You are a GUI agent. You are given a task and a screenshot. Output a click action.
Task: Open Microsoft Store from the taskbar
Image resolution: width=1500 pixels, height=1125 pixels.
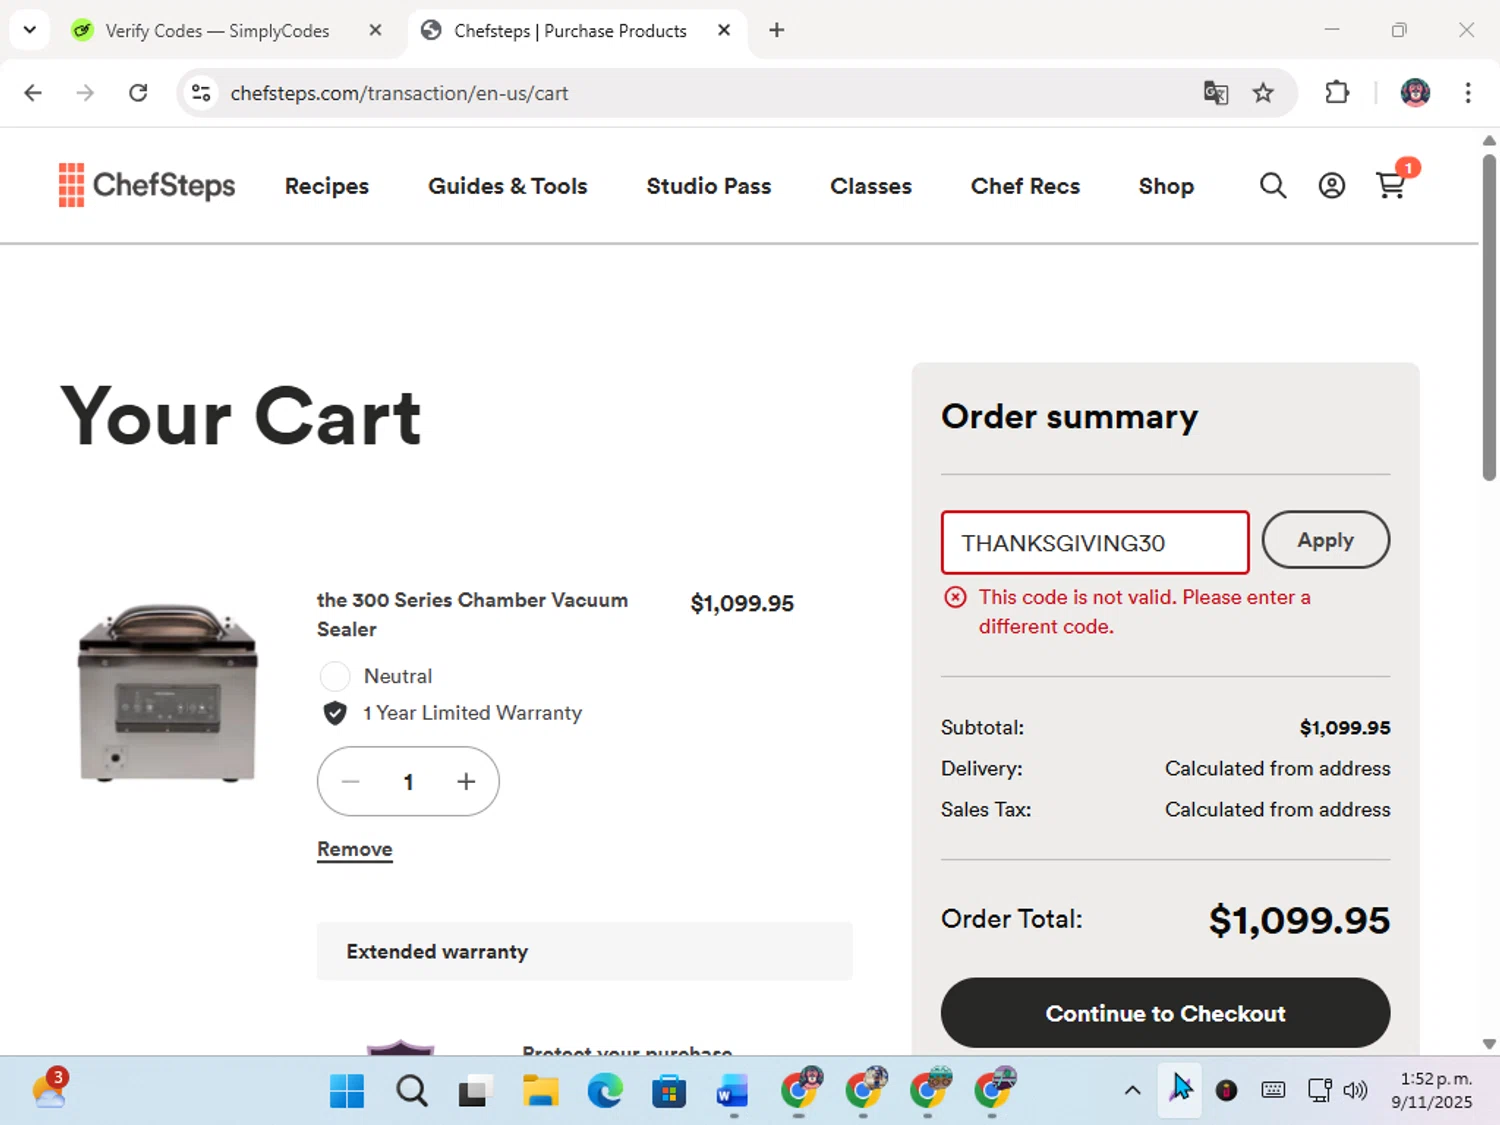pyautogui.click(x=668, y=1091)
